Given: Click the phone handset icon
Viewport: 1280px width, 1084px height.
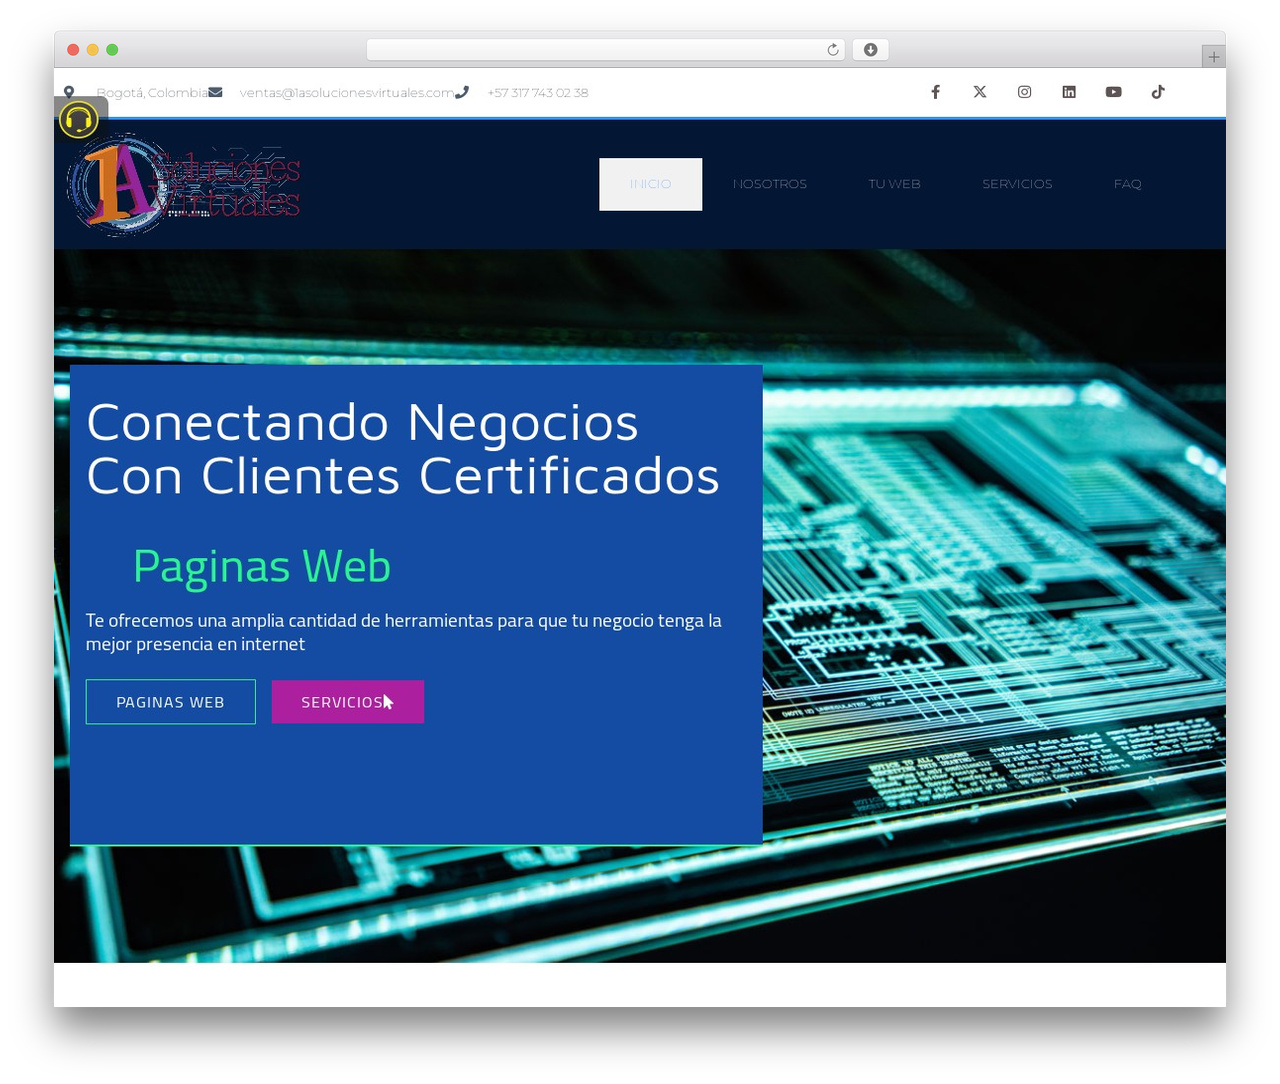Looking at the screenshot, I should coord(461,92).
